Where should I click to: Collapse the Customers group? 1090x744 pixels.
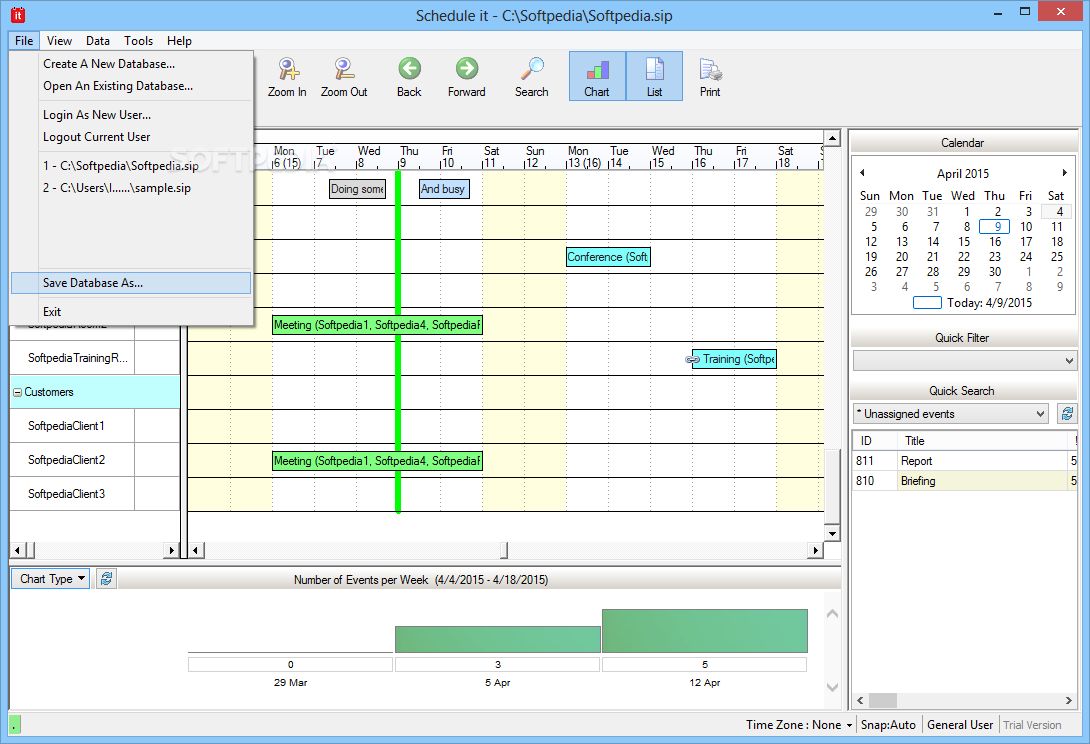(17, 393)
